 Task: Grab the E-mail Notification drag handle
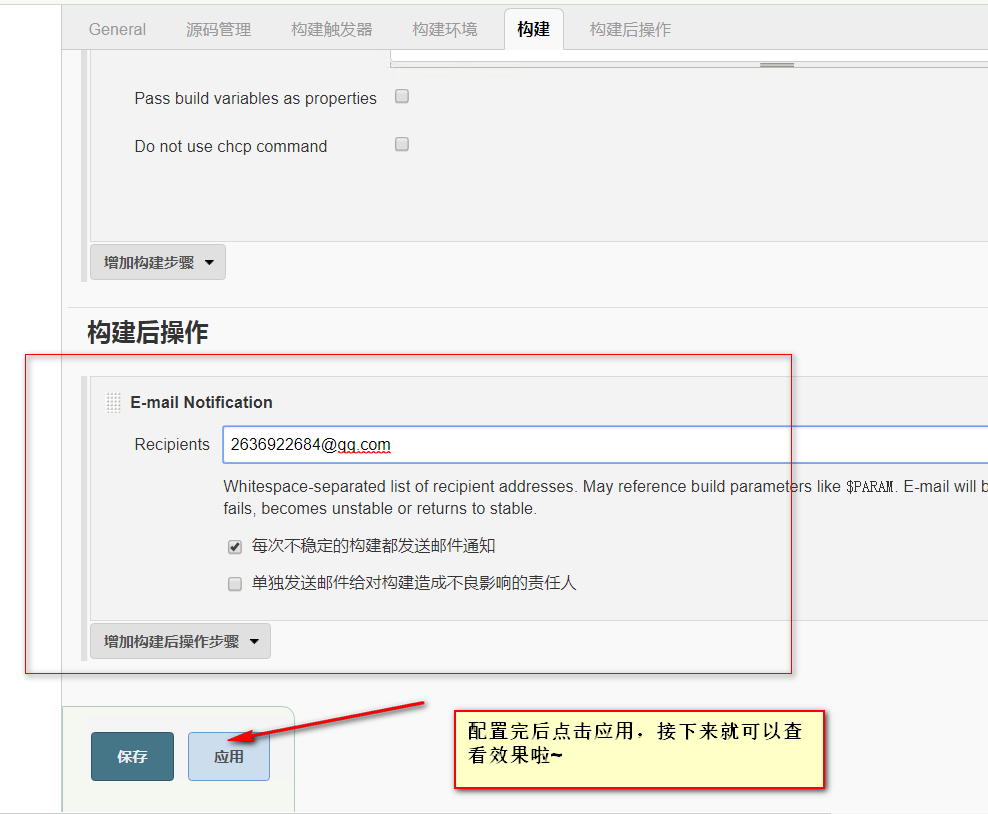(x=113, y=403)
